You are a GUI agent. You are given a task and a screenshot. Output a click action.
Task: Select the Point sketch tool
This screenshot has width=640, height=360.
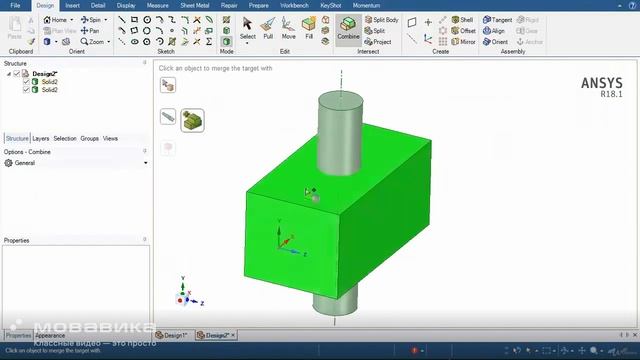tap(172, 31)
